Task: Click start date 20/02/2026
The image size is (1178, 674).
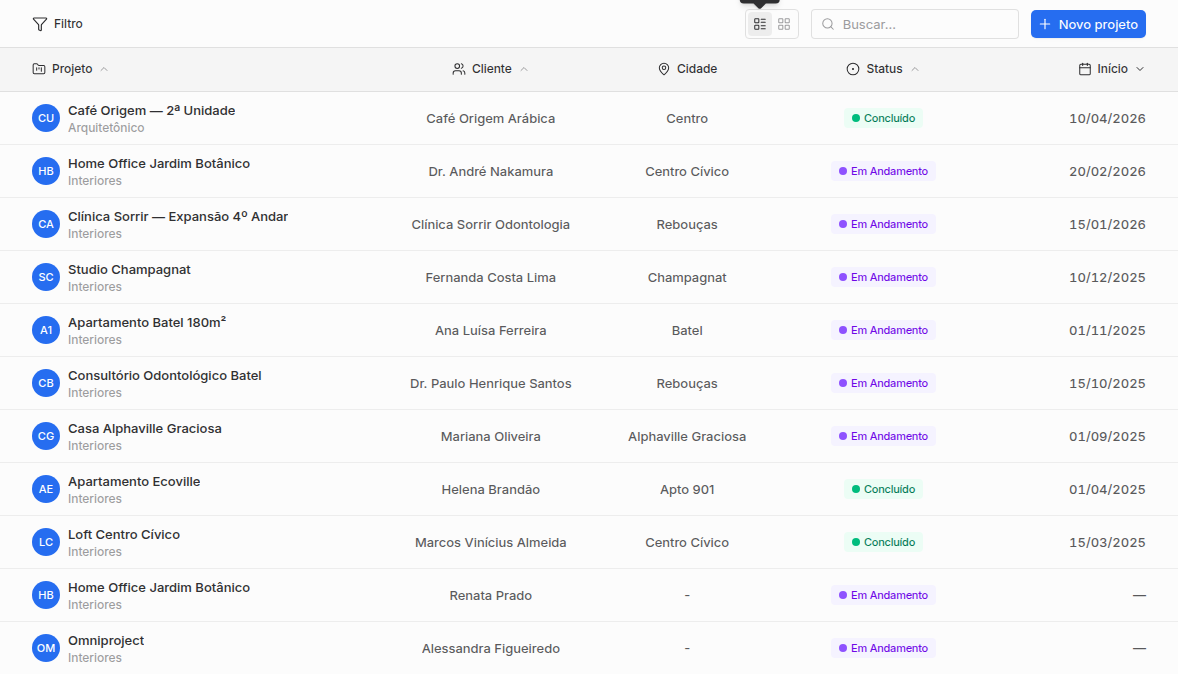Action: coord(1107,171)
